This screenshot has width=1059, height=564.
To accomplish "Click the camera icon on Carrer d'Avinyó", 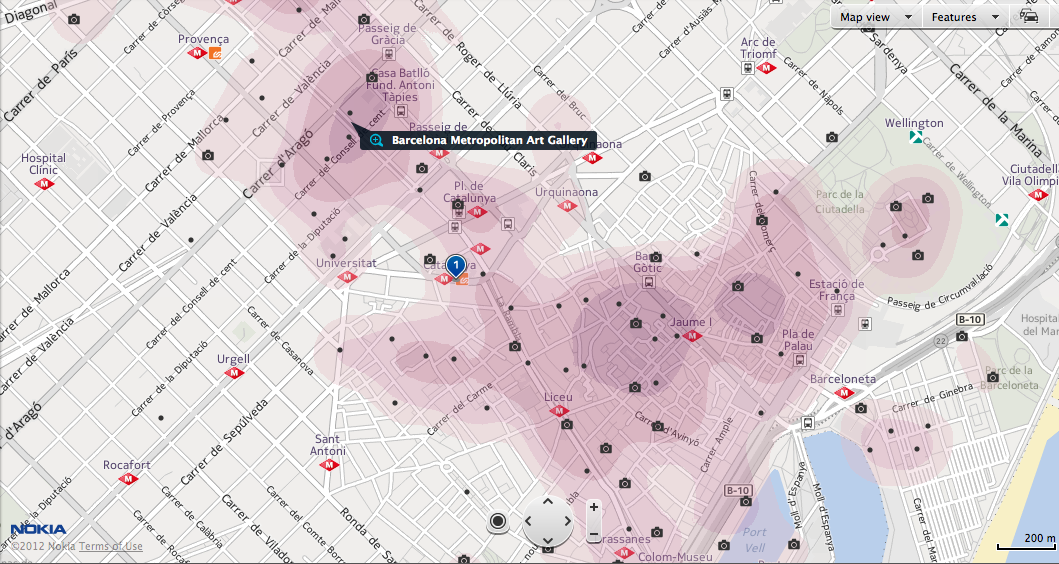I will click(x=657, y=426).
